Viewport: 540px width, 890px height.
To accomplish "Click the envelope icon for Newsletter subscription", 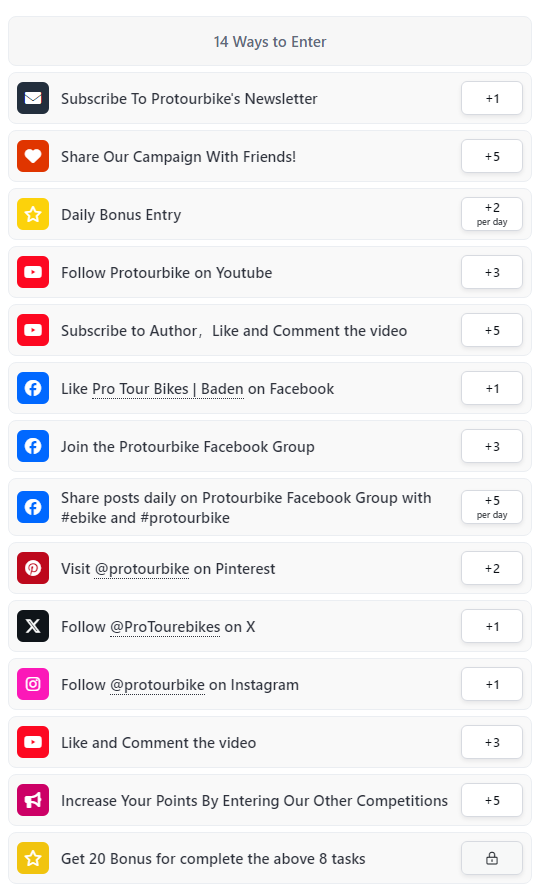I will [33, 98].
